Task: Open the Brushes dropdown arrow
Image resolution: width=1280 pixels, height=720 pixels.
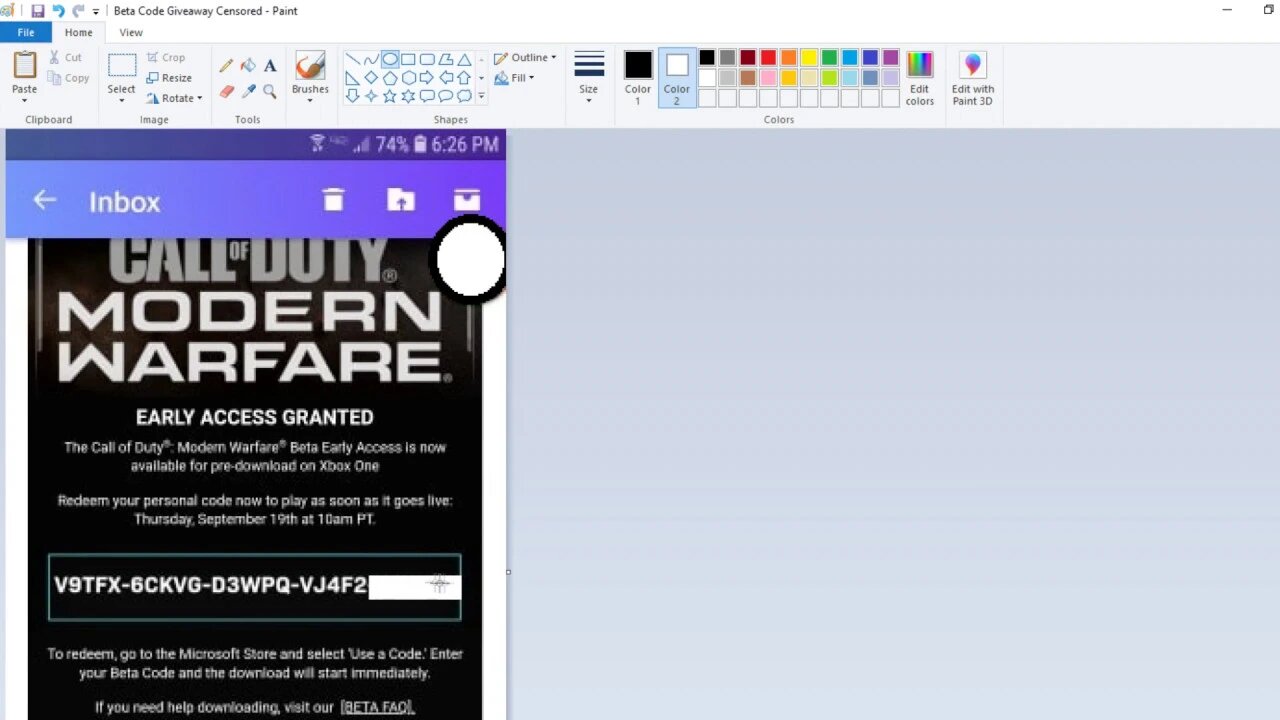Action: coord(310,101)
